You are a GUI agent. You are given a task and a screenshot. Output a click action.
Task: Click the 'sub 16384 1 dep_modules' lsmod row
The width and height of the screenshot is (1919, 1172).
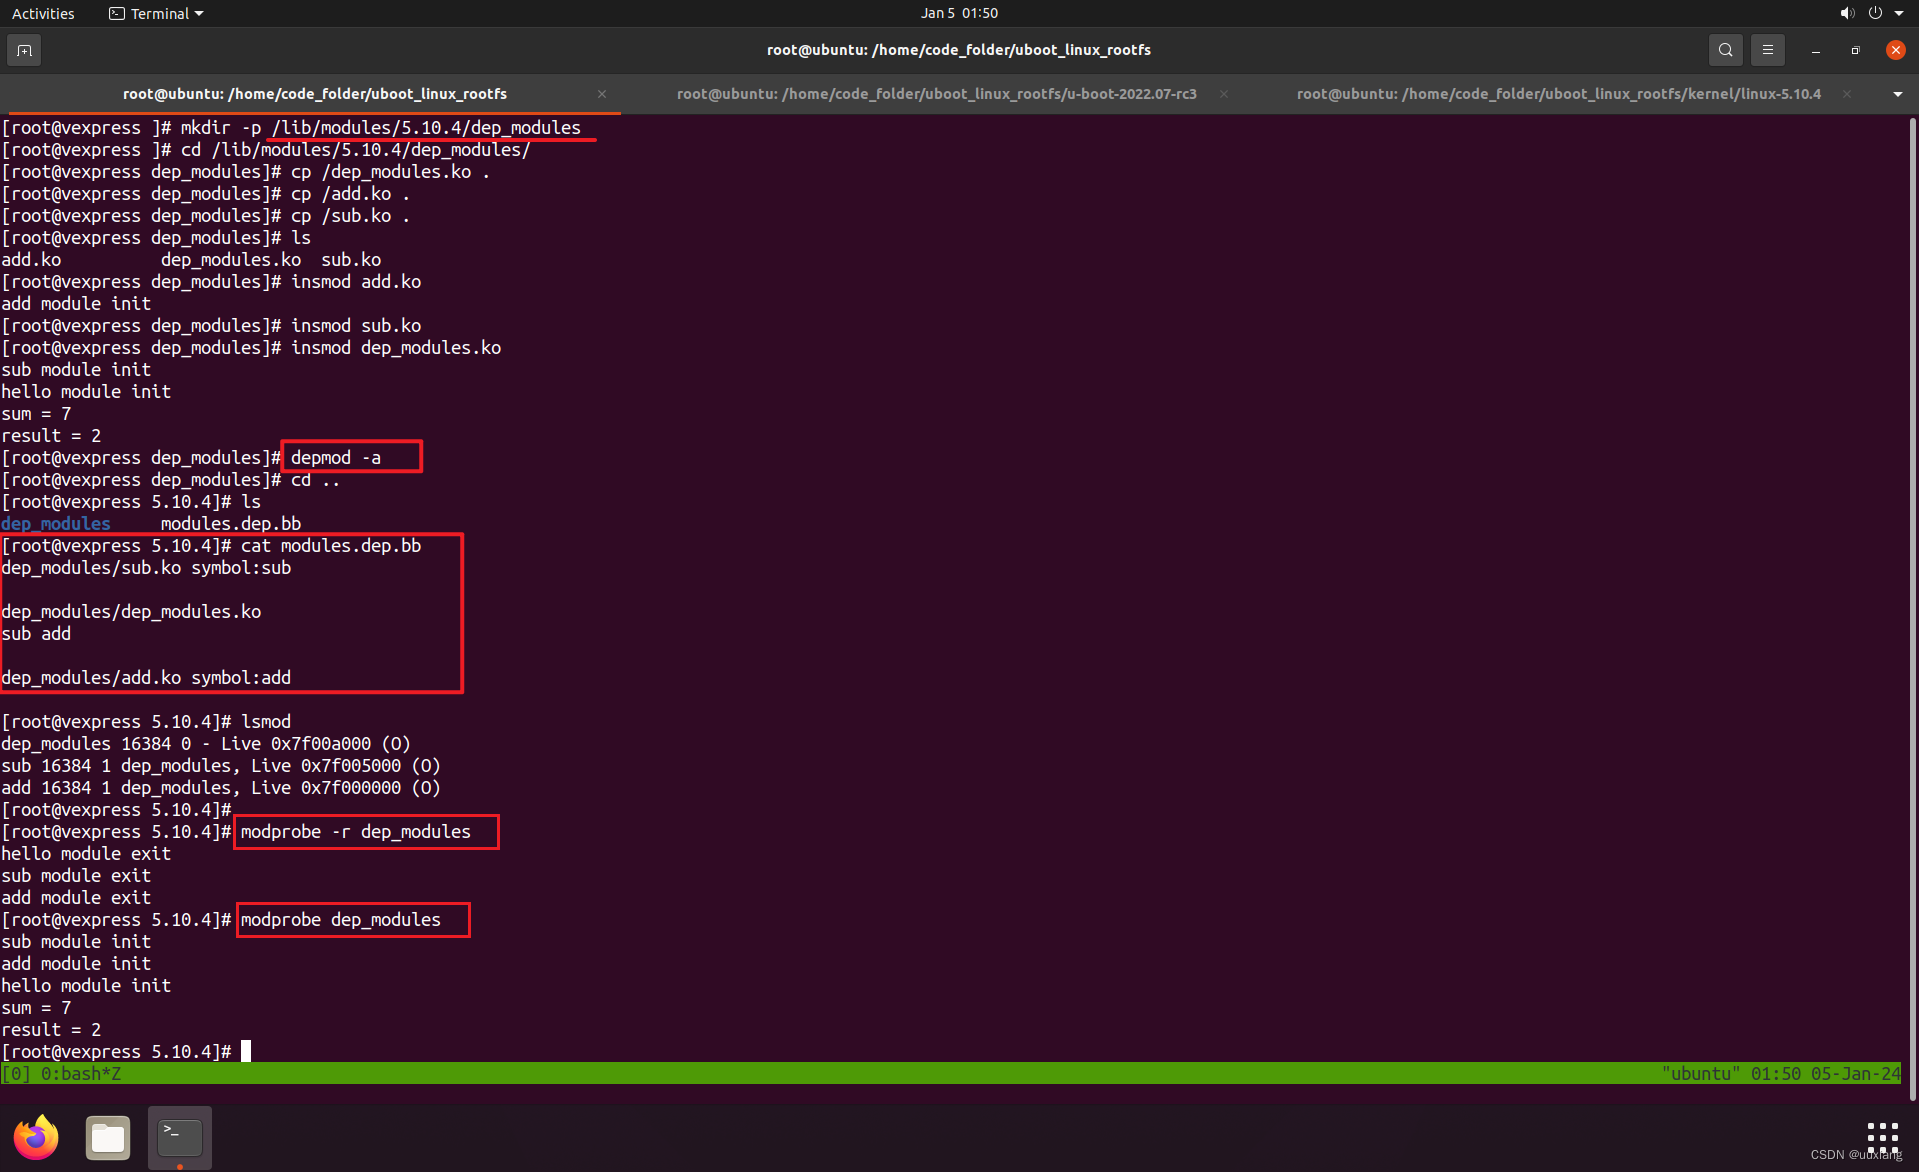pos(221,766)
